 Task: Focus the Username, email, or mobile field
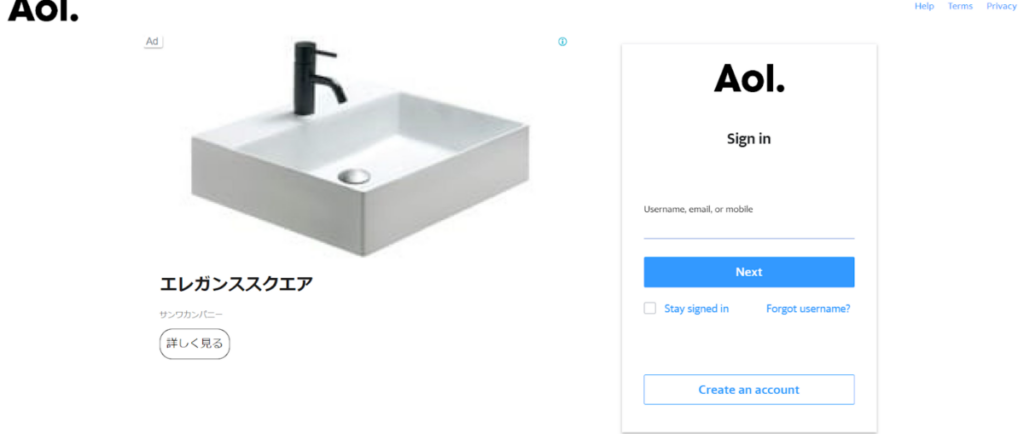pyautogui.click(x=749, y=228)
